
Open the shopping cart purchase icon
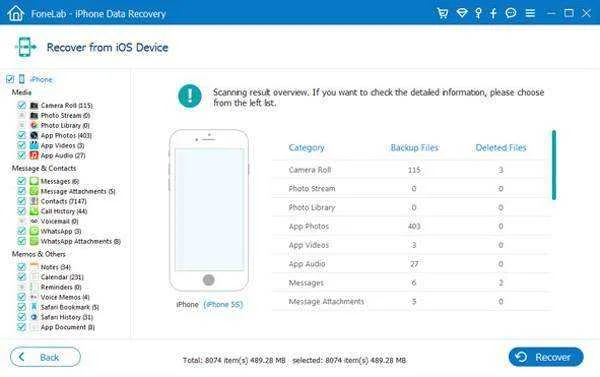(442, 13)
